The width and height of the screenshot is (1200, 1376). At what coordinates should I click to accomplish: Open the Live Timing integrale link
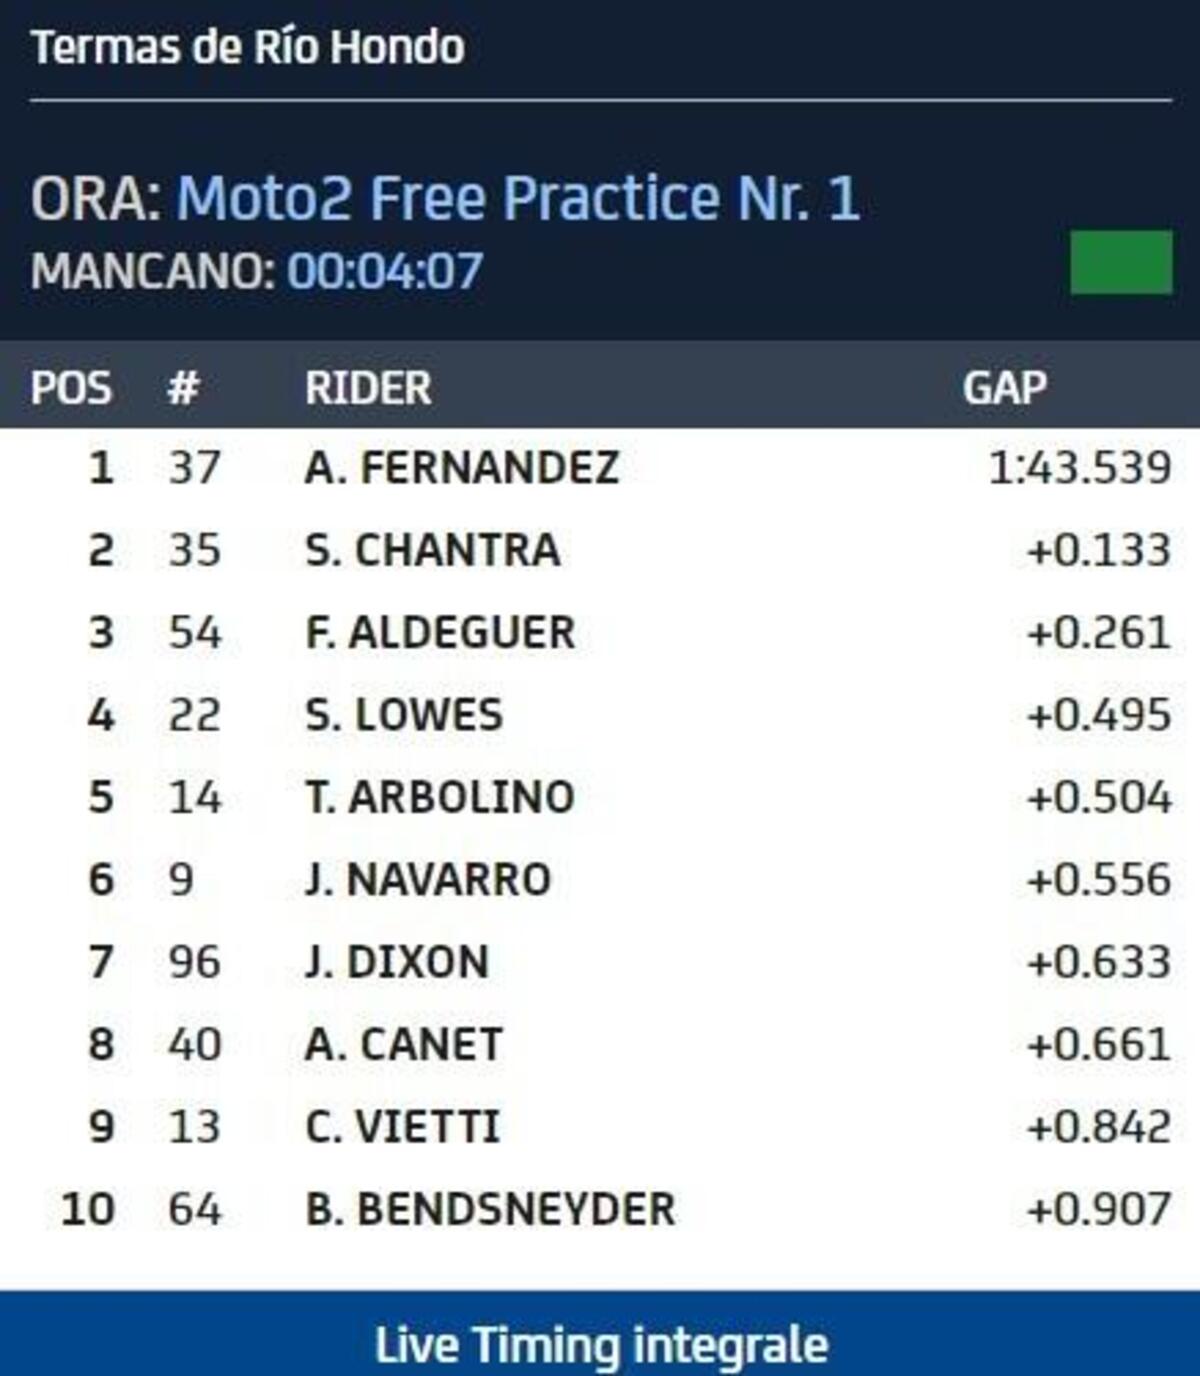tap(601, 1344)
